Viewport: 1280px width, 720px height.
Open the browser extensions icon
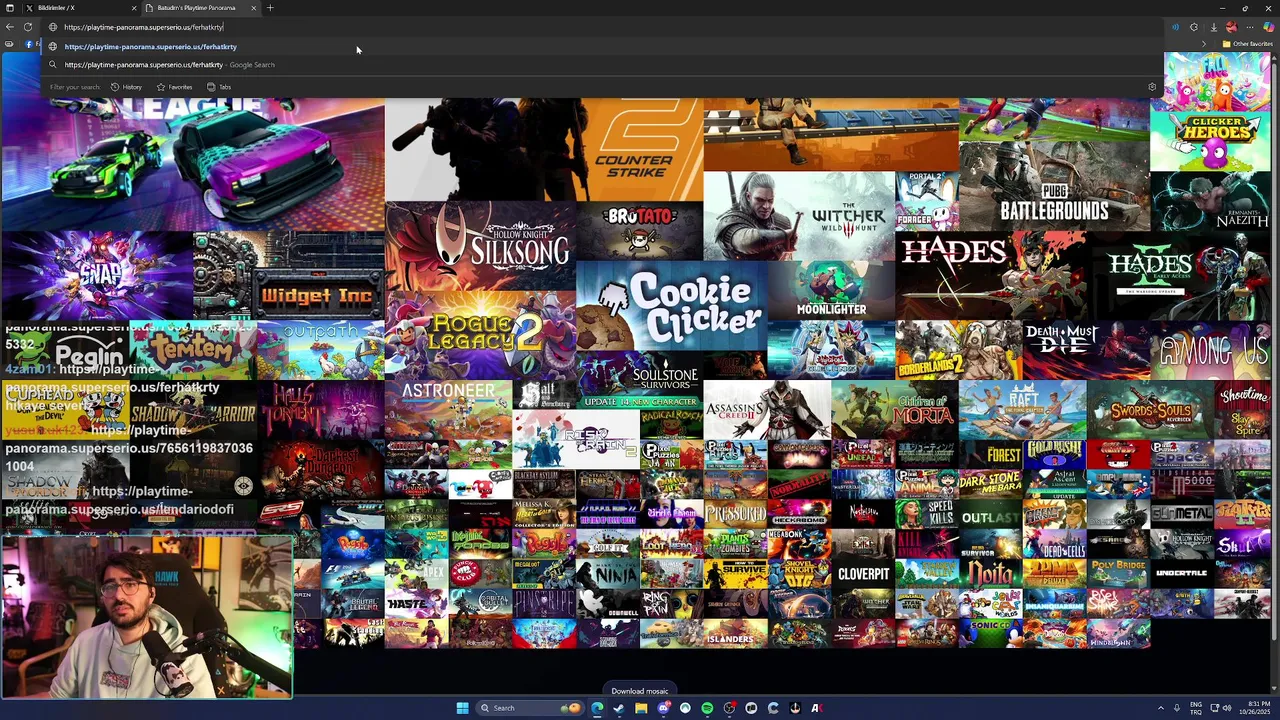tap(1194, 27)
